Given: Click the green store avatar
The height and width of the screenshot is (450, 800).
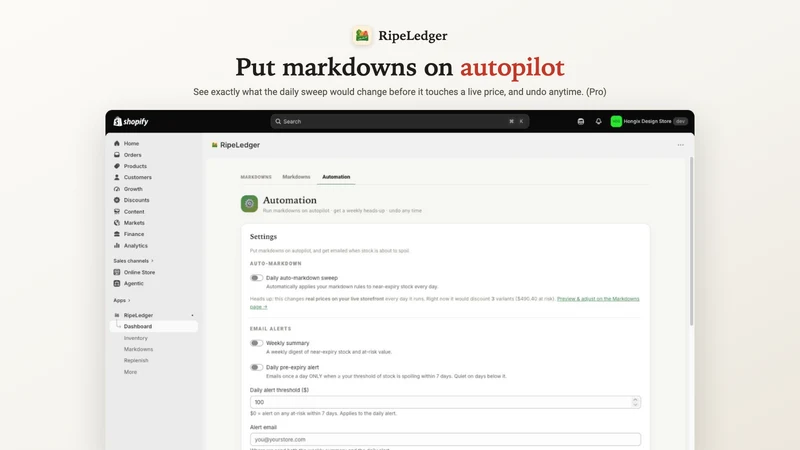Looking at the screenshot, I should [x=616, y=121].
